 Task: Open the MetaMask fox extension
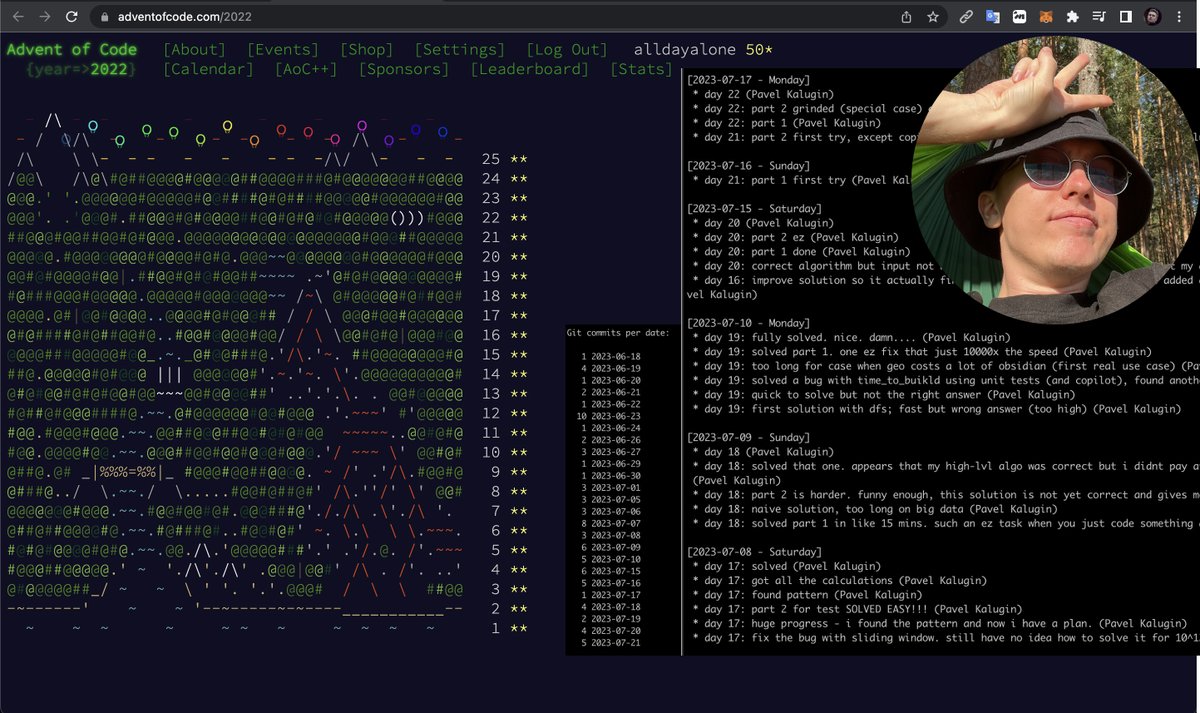tap(1046, 17)
